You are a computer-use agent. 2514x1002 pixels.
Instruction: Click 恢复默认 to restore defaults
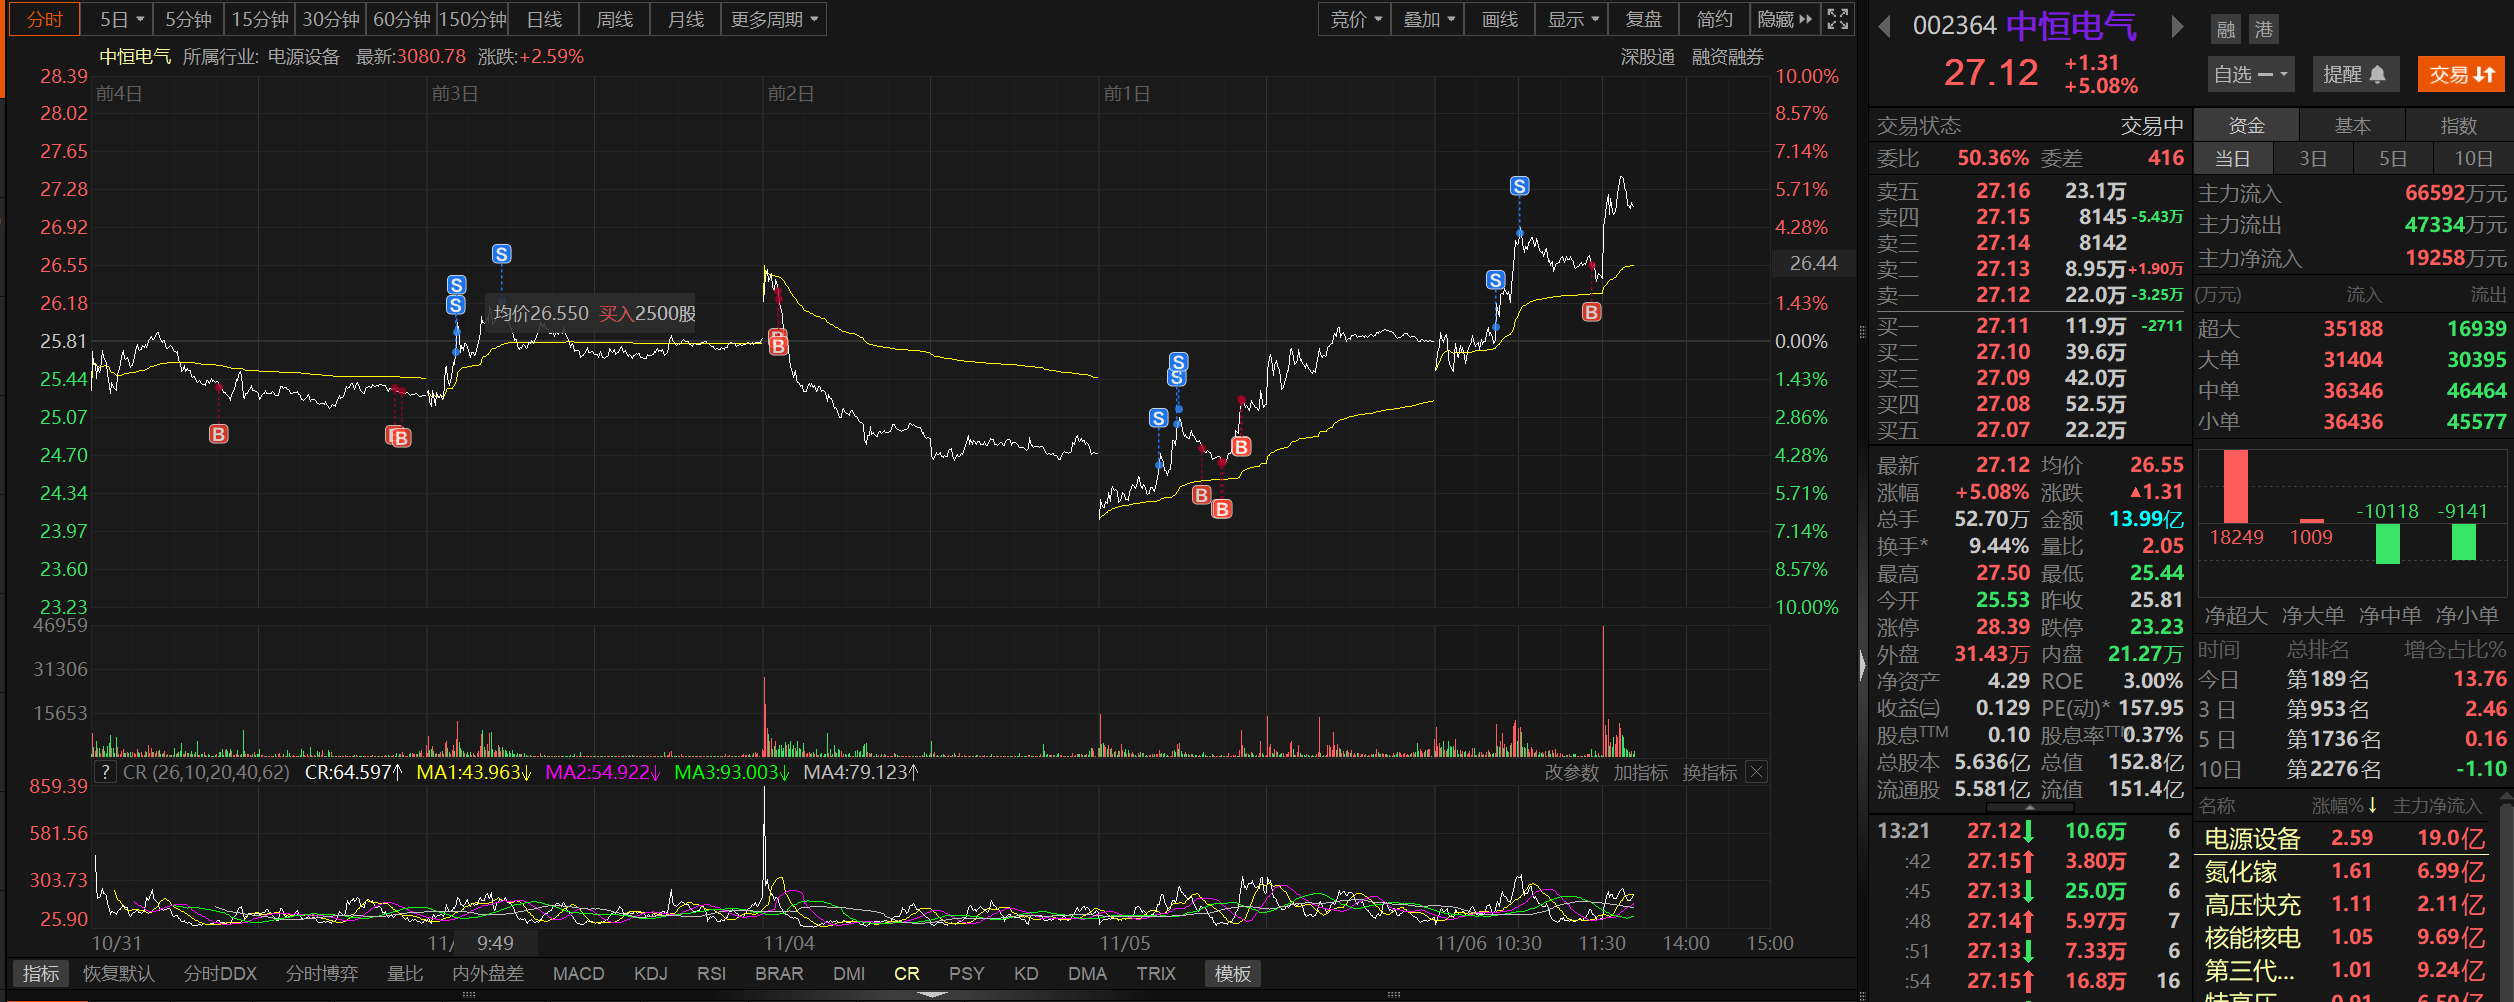coord(119,973)
